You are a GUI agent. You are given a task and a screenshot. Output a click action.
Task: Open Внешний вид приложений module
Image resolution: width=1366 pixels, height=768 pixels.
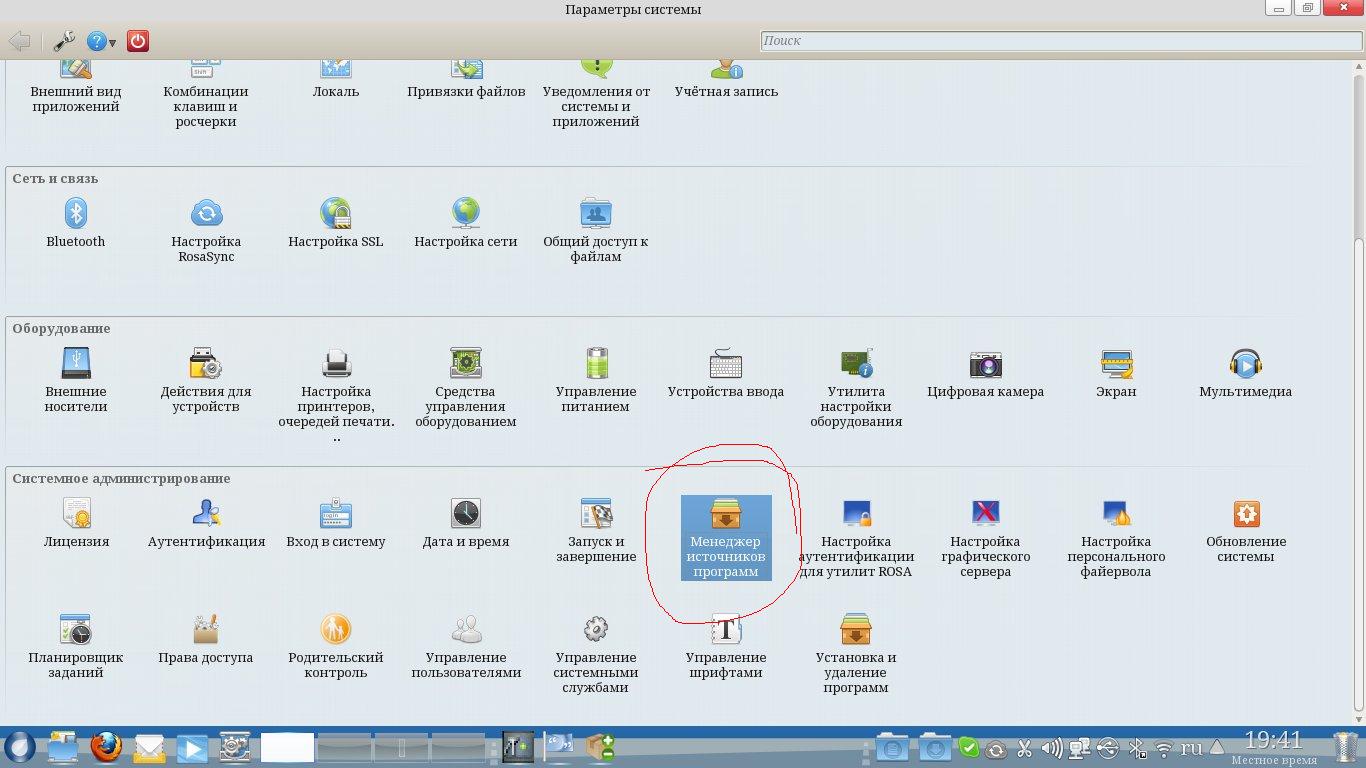pyautogui.click(x=76, y=88)
